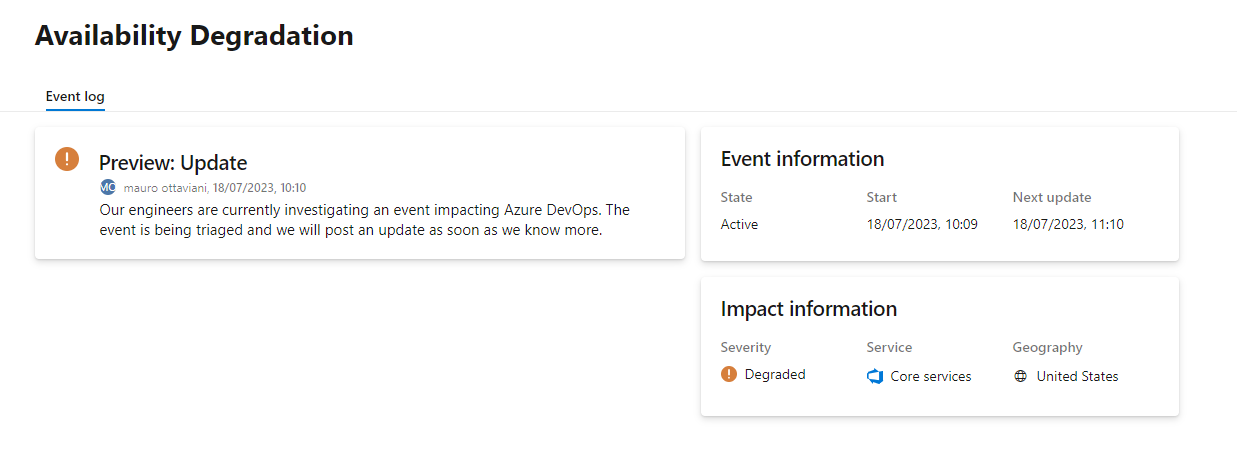1237x449 pixels.
Task: Click the orange warning icon beside Preview: Update
Action: pos(66,158)
